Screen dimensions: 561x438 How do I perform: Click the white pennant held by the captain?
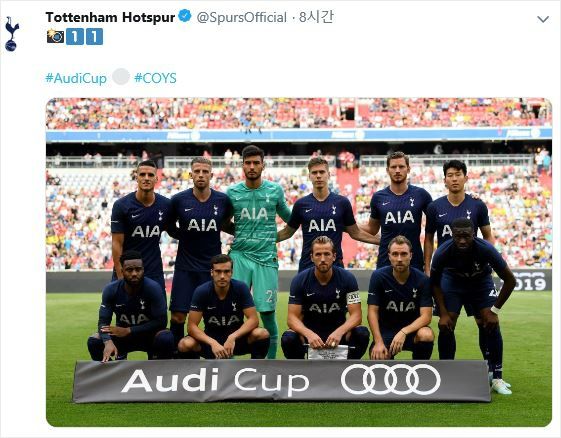click(328, 352)
